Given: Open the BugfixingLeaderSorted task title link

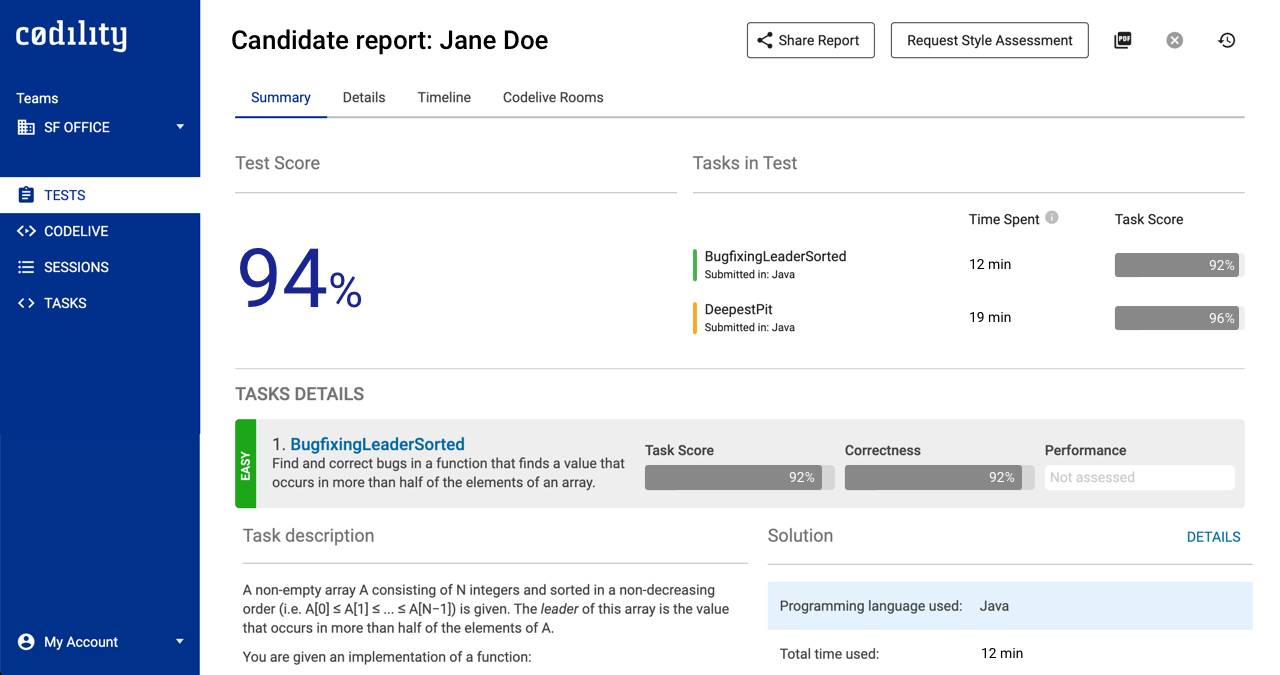Looking at the screenshot, I should pos(377,444).
